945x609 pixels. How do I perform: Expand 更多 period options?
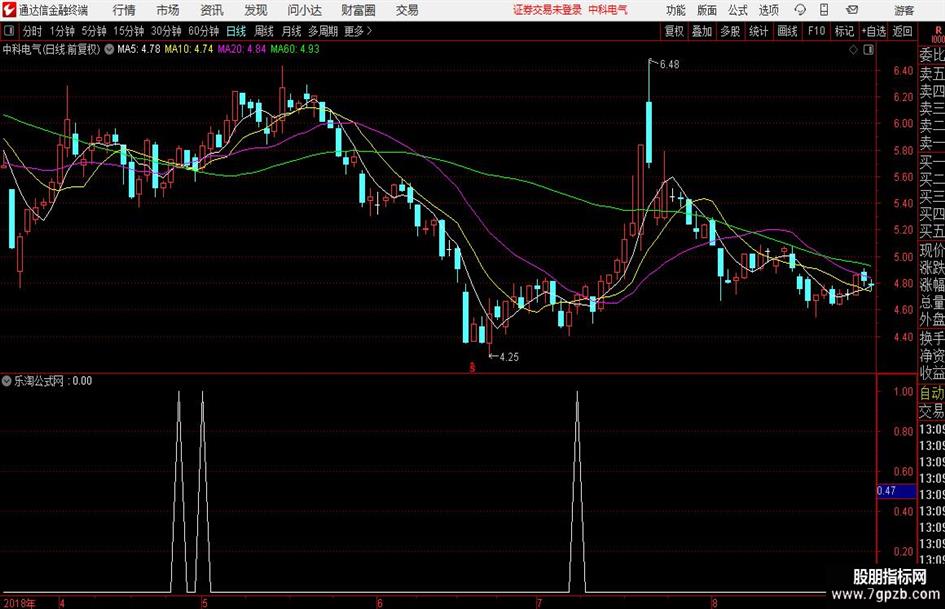pos(357,31)
